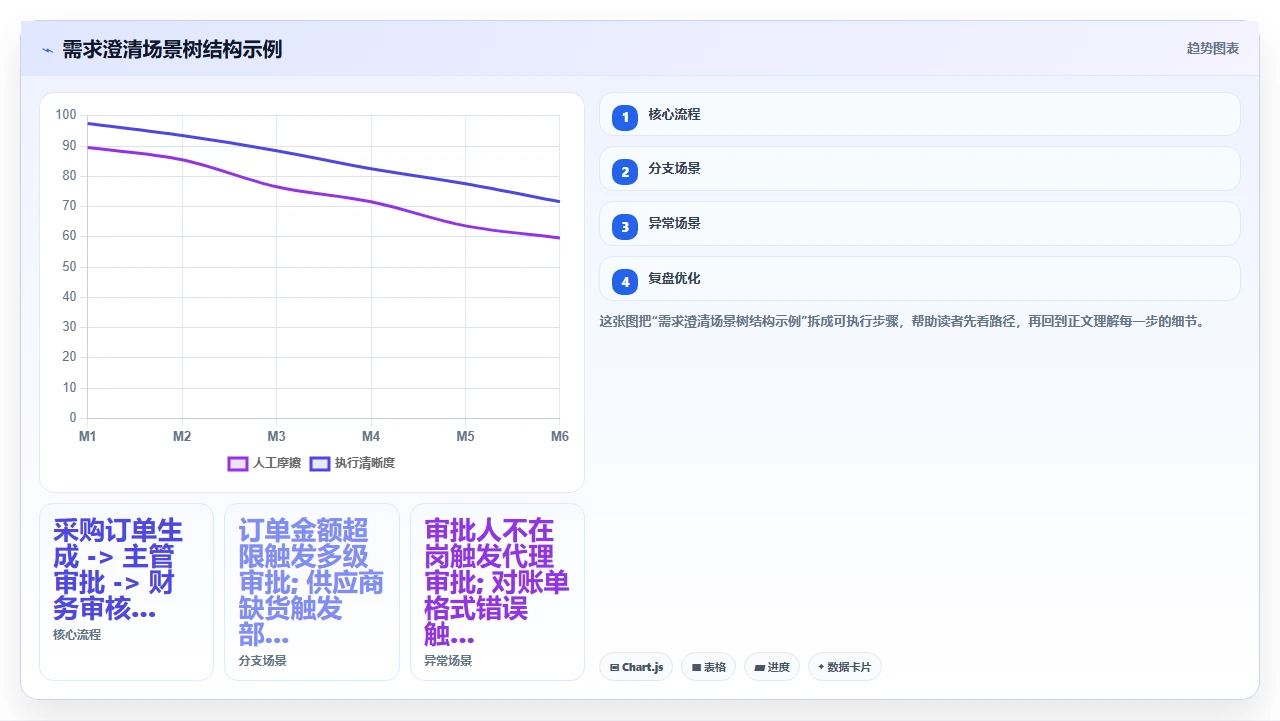Toggle the 执行清晰度 legend swatch
Image resolution: width=1280 pixels, height=721 pixels.
point(320,463)
